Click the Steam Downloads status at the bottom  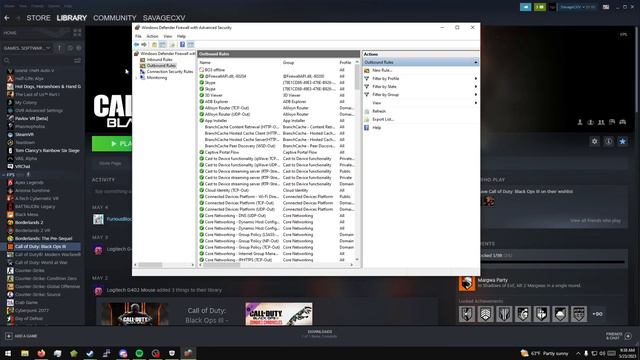coord(320,334)
